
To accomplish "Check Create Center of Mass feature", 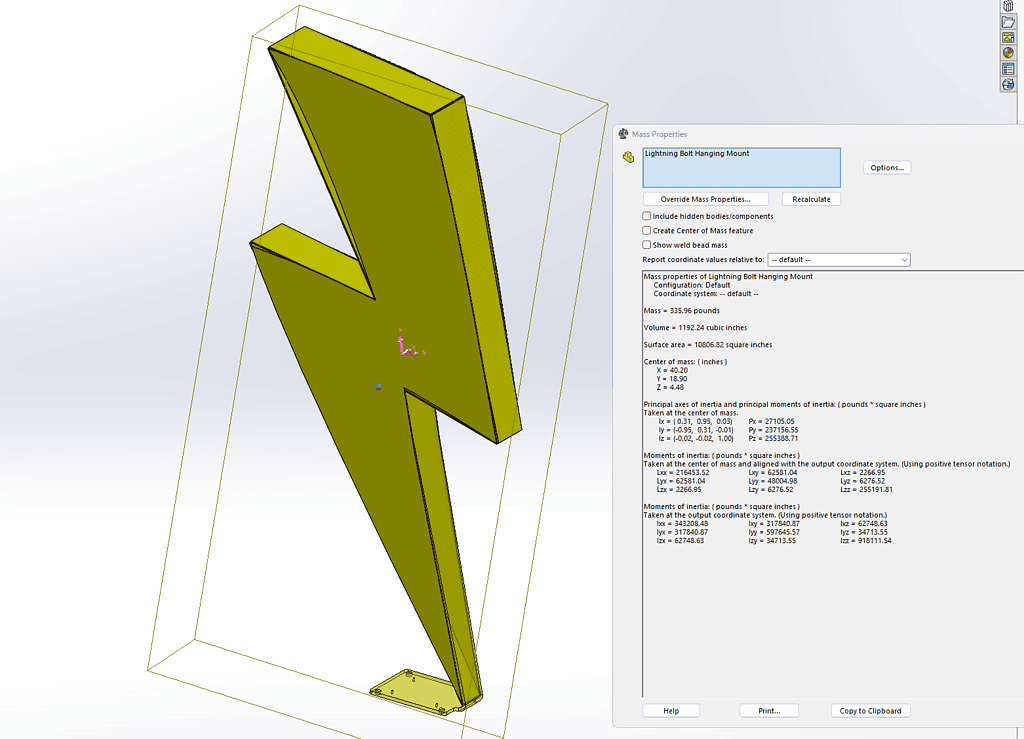I will click(x=647, y=230).
